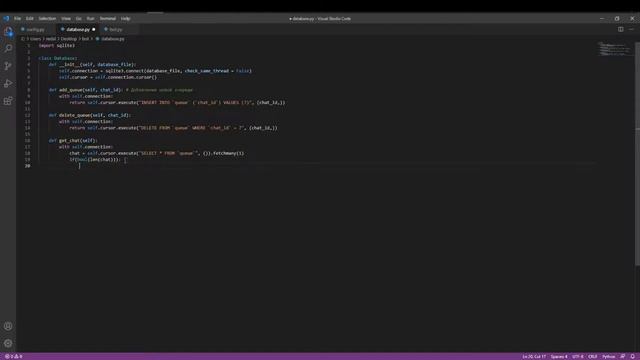Open the Source Control view
The width and height of the screenshot is (640, 360).
click(8, 66)
